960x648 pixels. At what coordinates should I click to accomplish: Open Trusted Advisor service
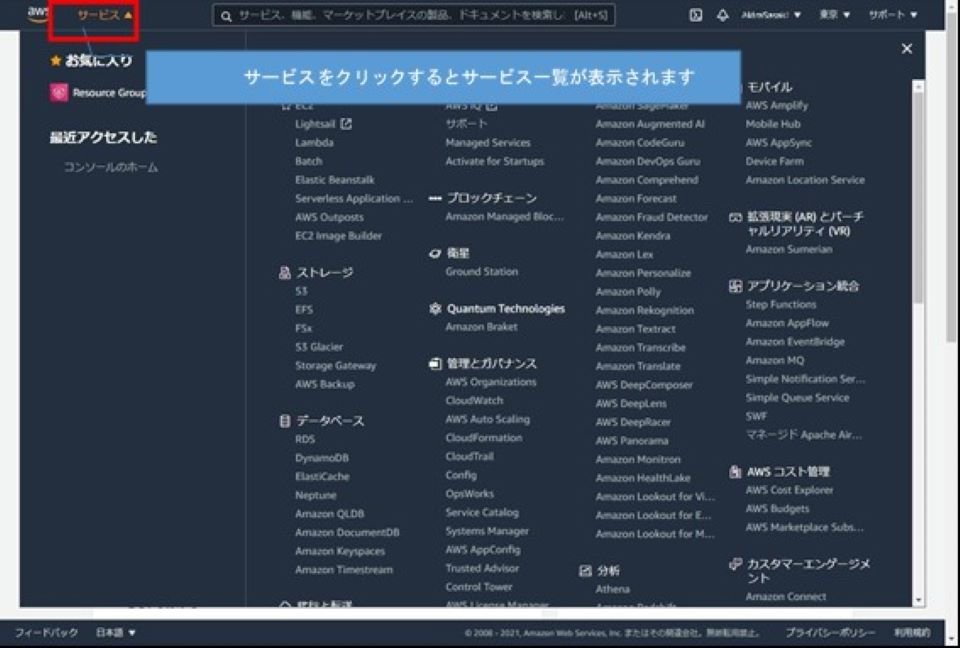click(482, 568)
